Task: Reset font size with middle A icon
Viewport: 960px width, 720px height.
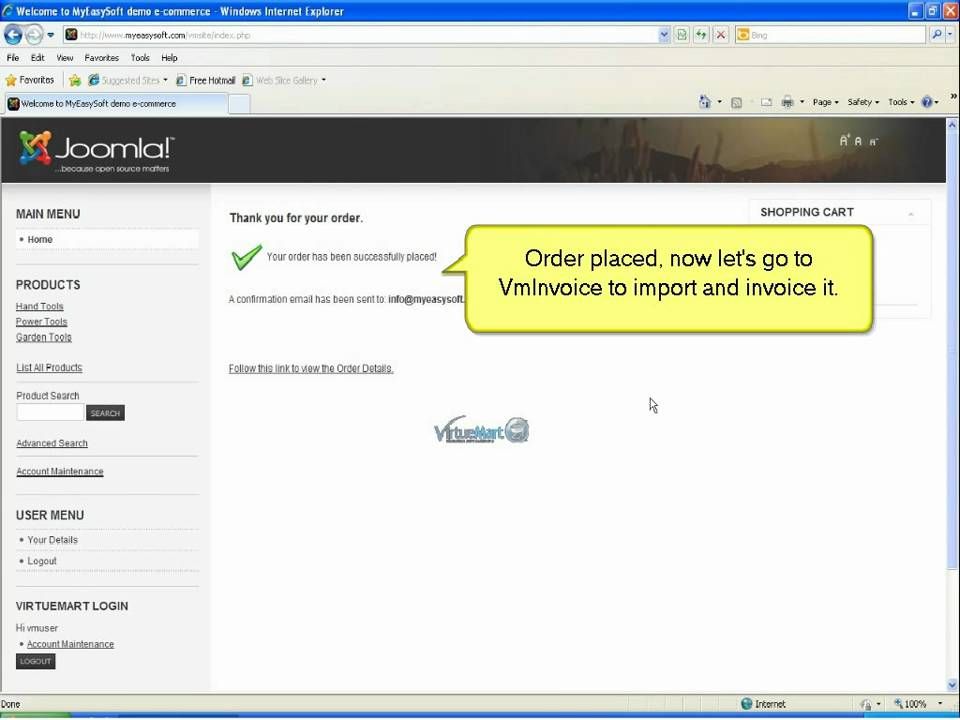Action: tap(858, 141)
